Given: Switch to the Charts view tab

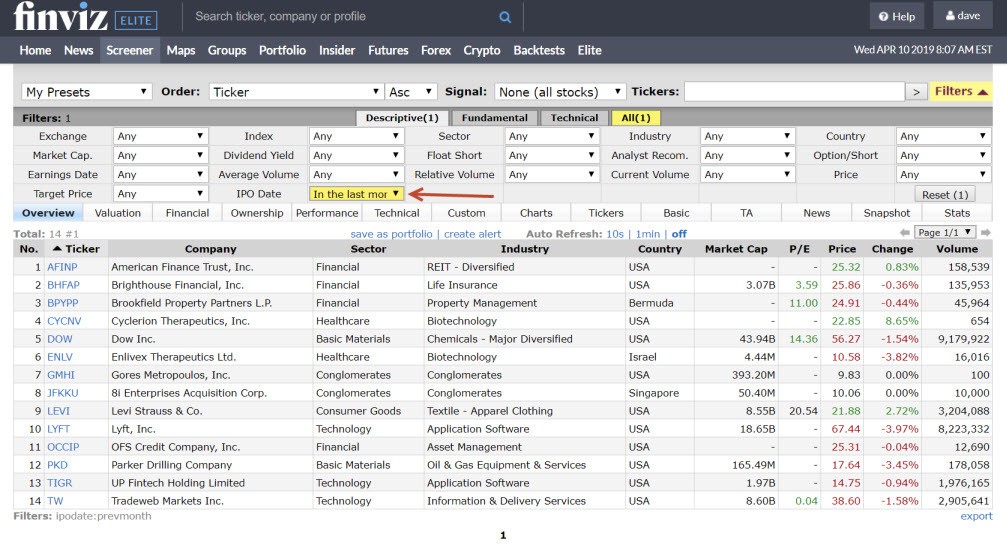Looking at the screenshot, I should pyautogui.click(x=536, y=213).
